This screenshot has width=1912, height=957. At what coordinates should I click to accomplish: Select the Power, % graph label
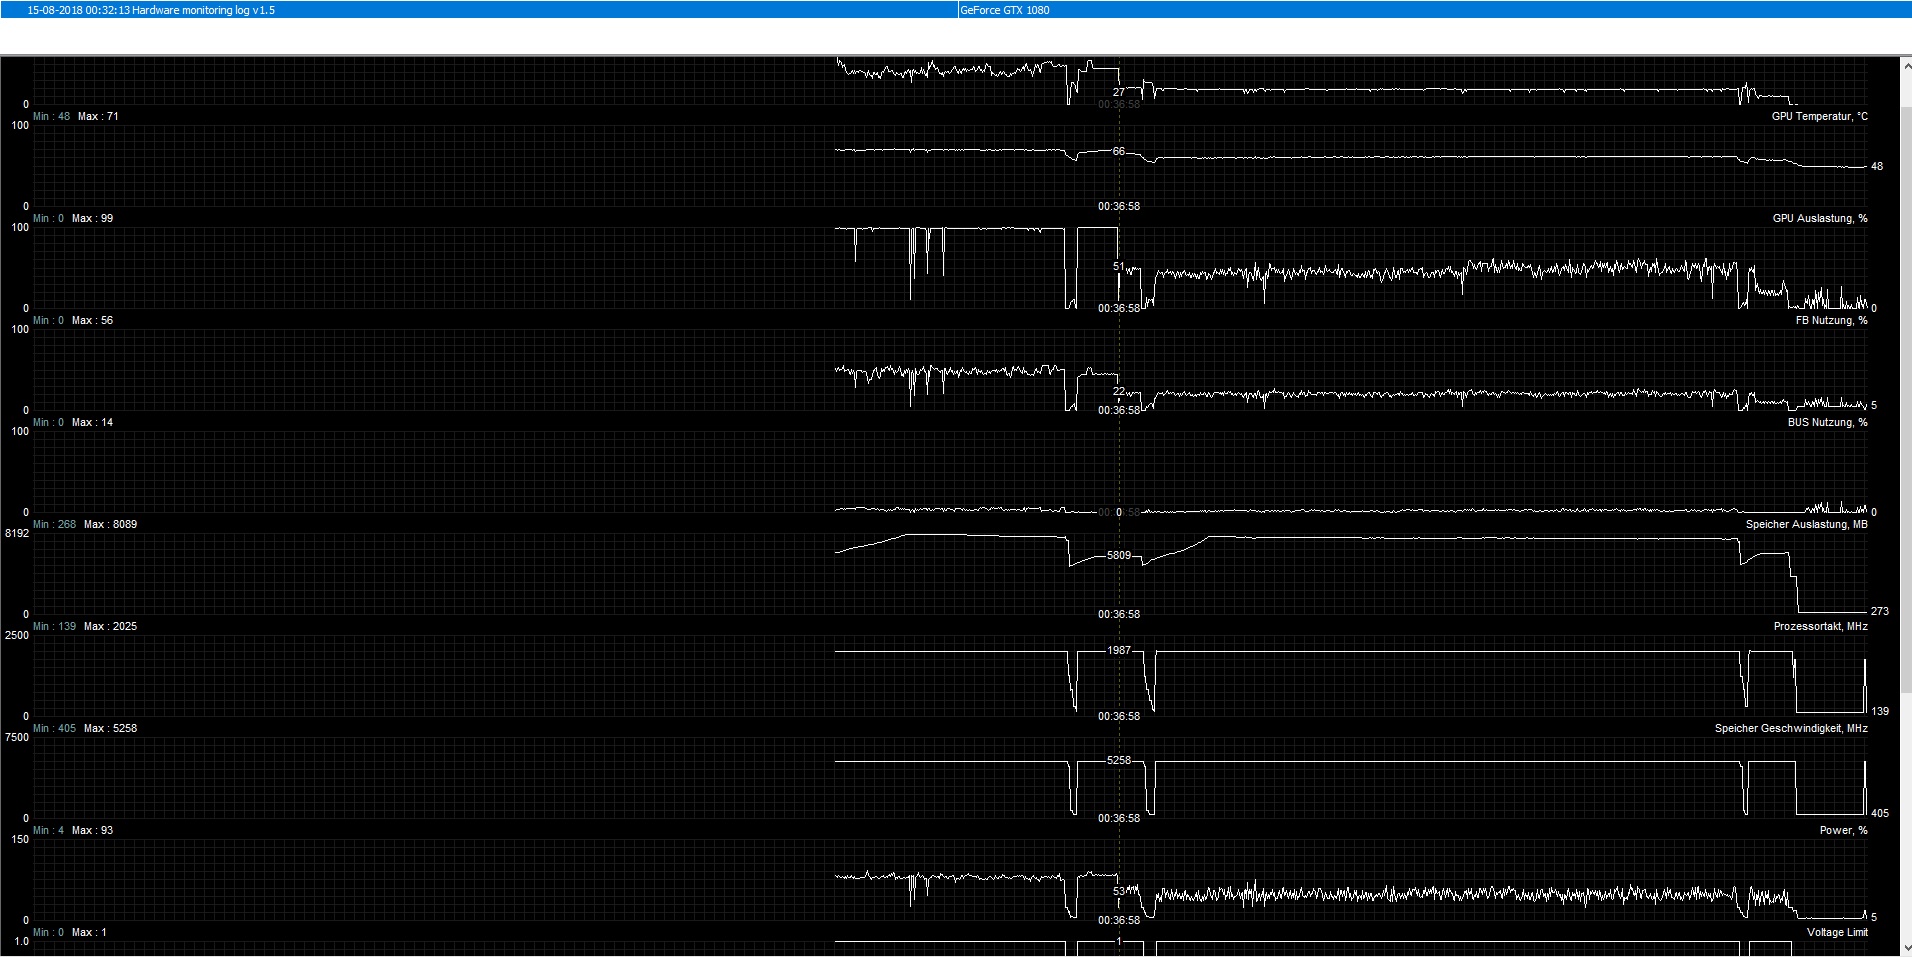click(1843, 830)
